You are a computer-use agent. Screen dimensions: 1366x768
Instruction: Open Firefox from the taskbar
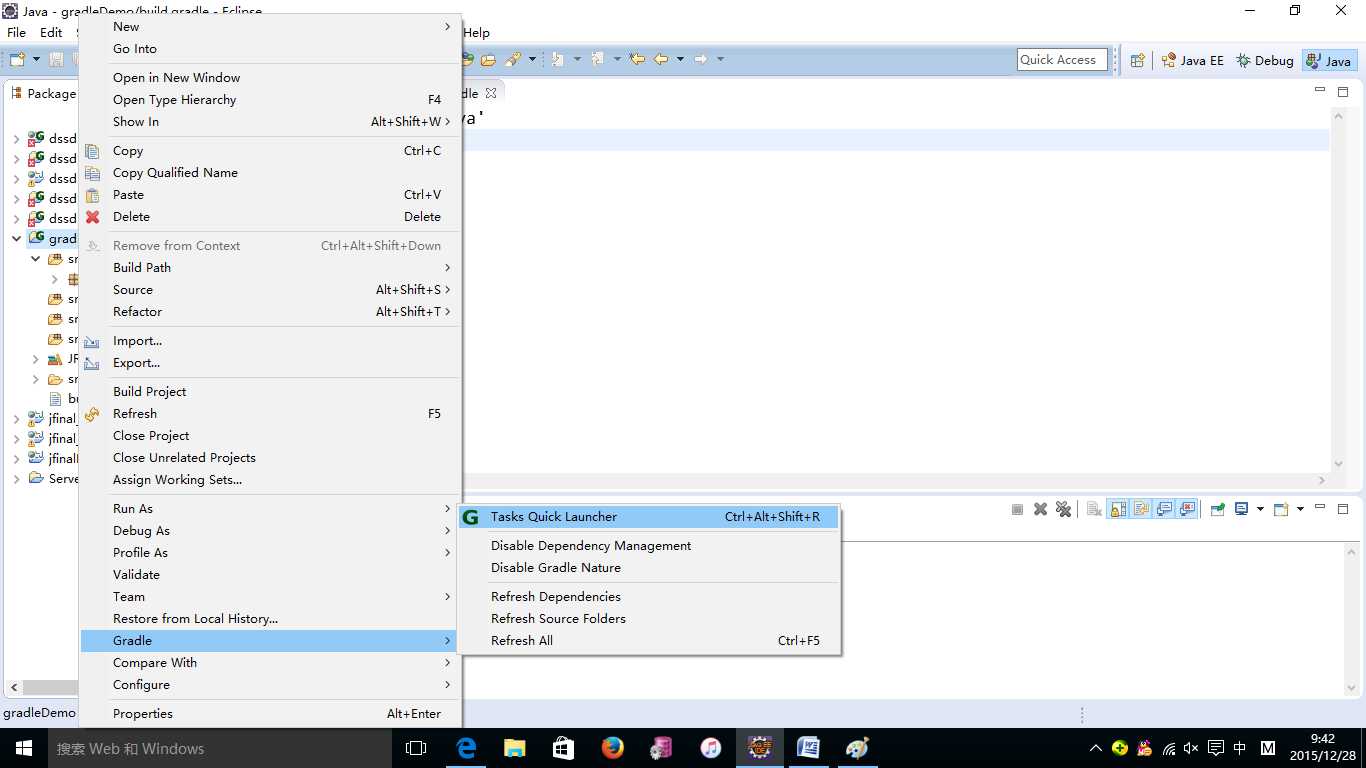coord(612,747)
